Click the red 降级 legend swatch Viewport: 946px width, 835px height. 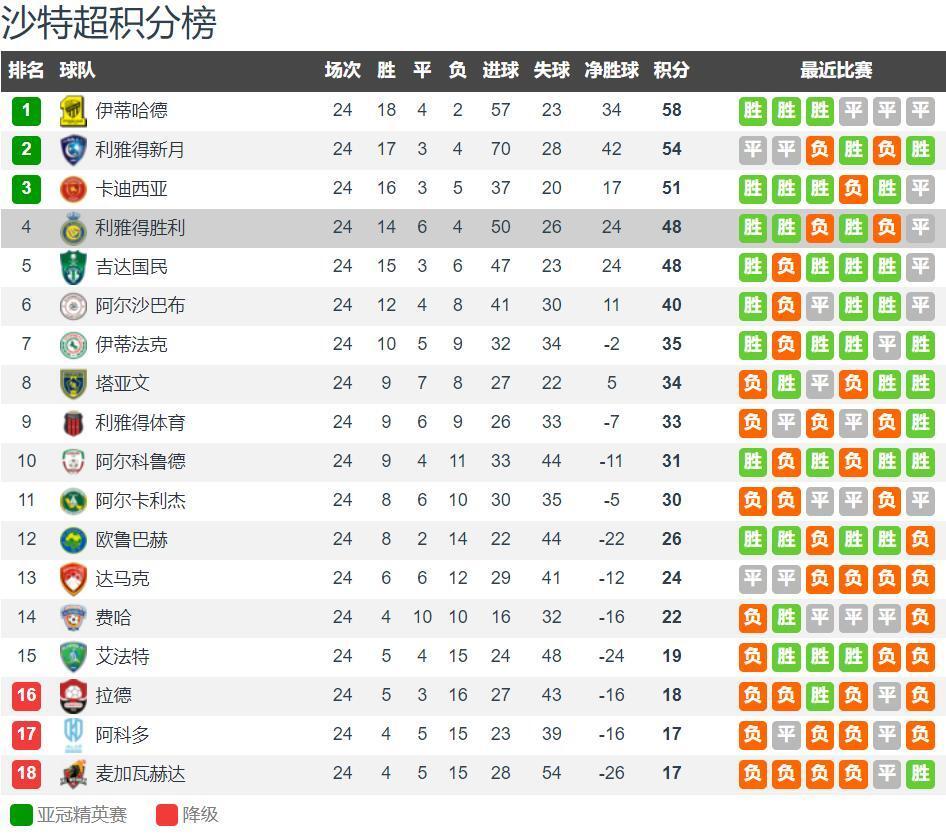pyautogui.click(x=167, y=815)
